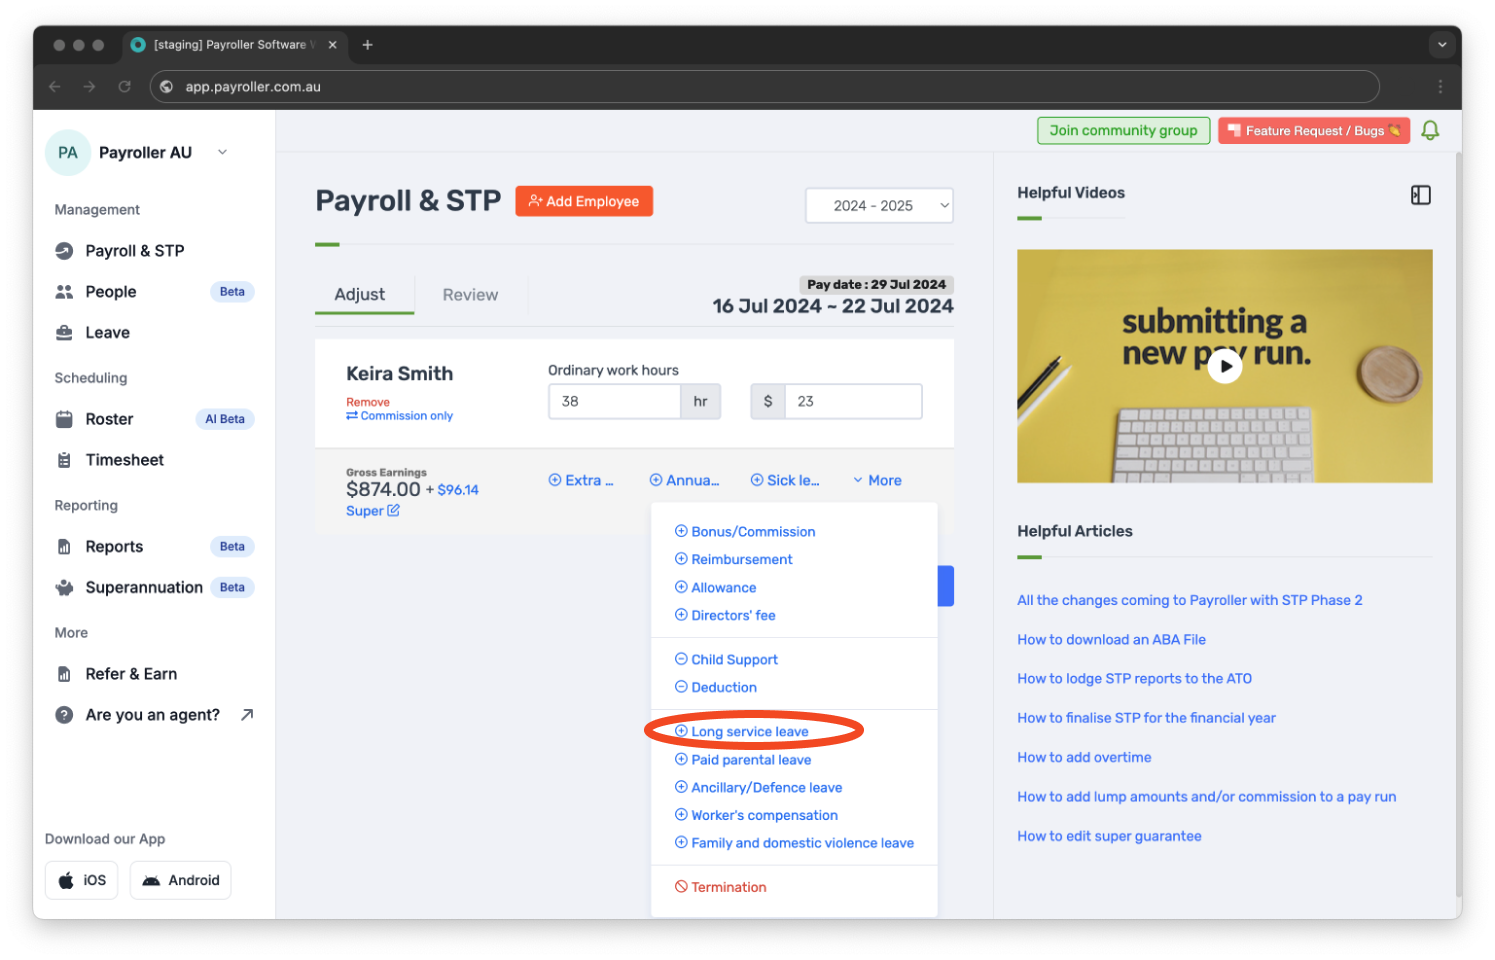Image resolution: width=1495 pixels, height=960 pixels.
Task: Click the hourly rate input showing 23
Action: 853,401
